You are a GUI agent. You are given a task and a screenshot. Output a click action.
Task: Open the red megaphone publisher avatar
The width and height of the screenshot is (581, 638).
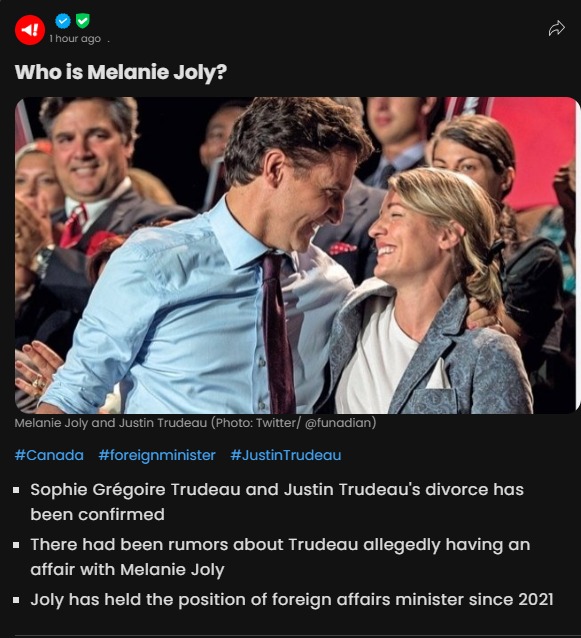pyautogui.click(x=30, y=30)
